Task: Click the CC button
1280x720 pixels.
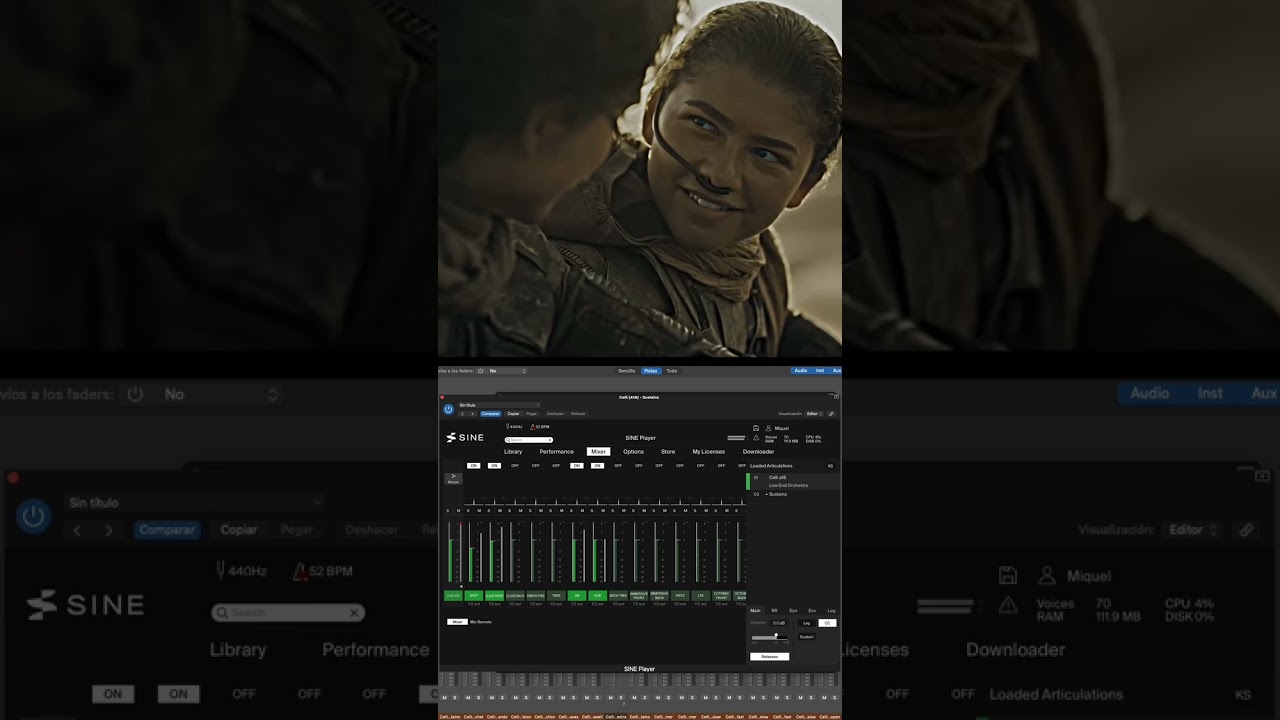Action: point(827,623)
